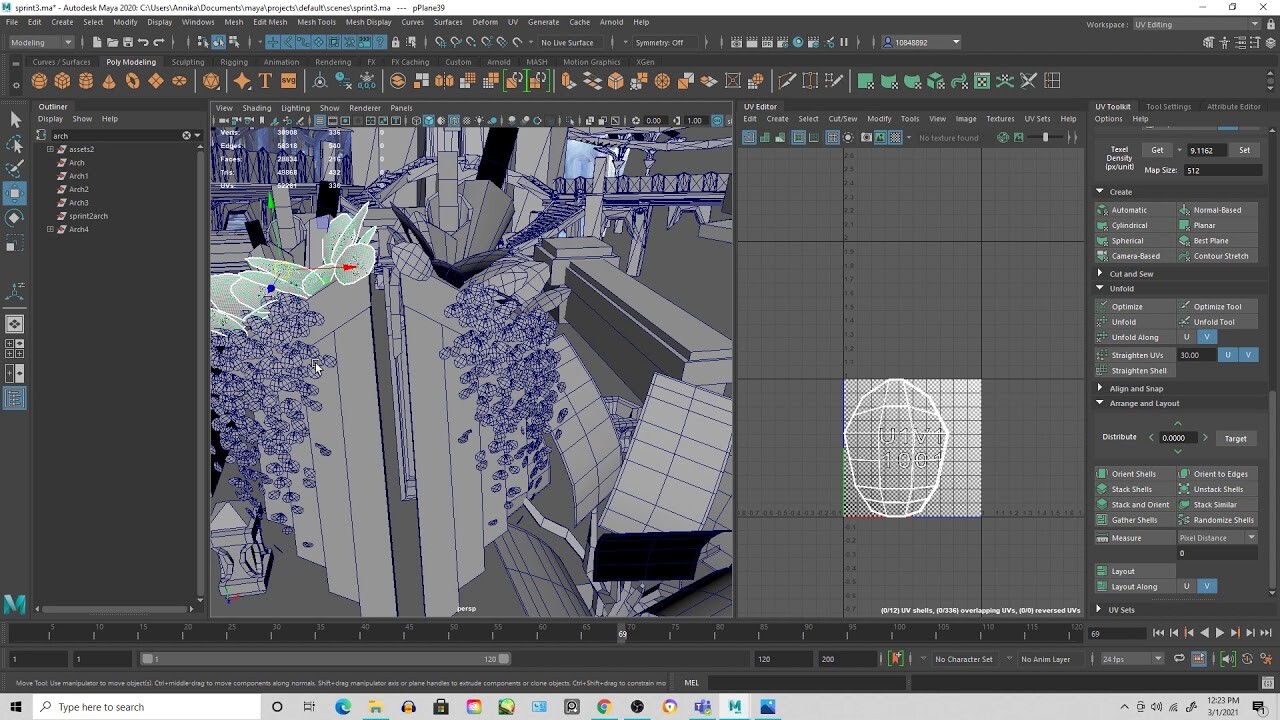This screenshot has width=1280, height=720.
Task: Click the Map Size input field
Action: point(1221,170)
